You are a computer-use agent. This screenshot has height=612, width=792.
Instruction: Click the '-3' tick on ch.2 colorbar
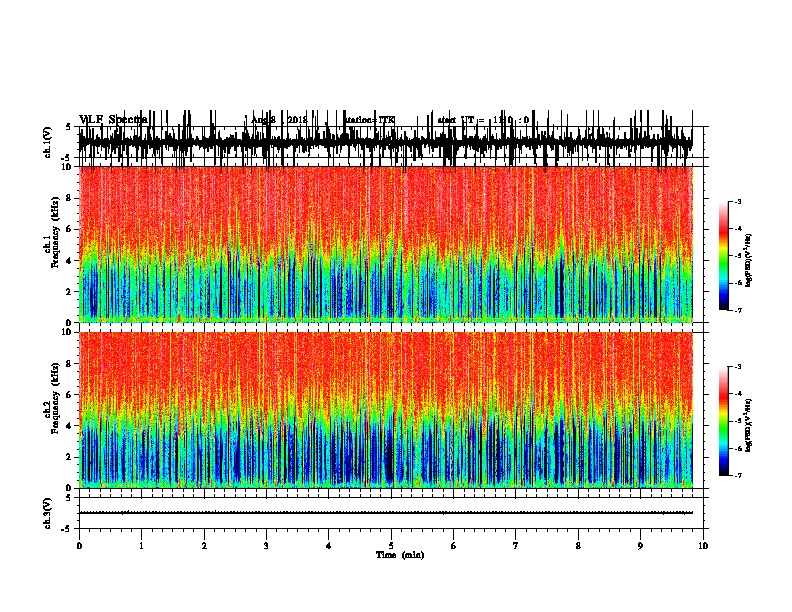pos(738,367)
